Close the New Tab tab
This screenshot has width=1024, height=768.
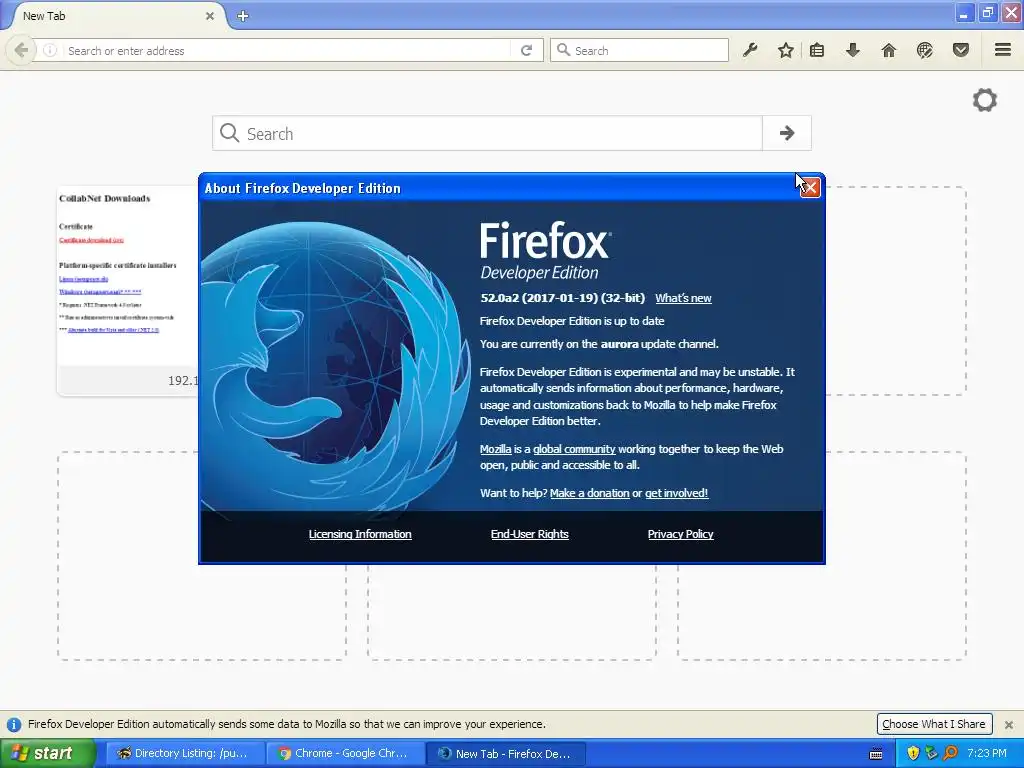point(210,16)
